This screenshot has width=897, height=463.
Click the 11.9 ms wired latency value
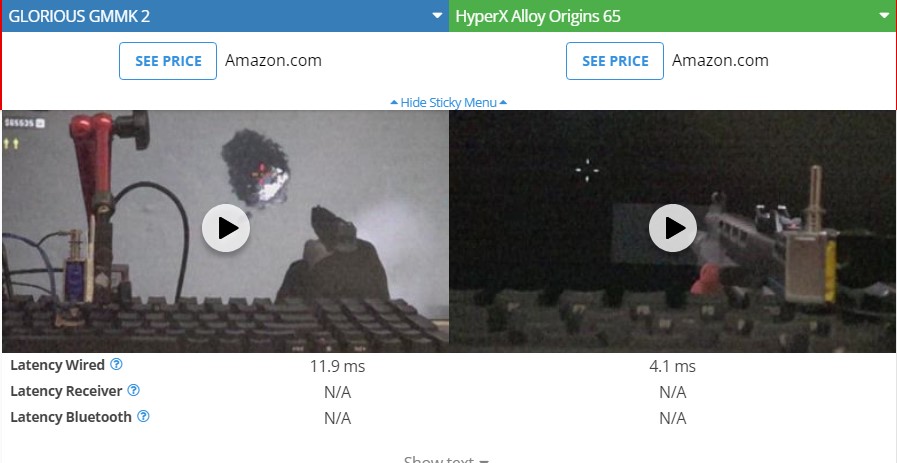pos(338,366)
